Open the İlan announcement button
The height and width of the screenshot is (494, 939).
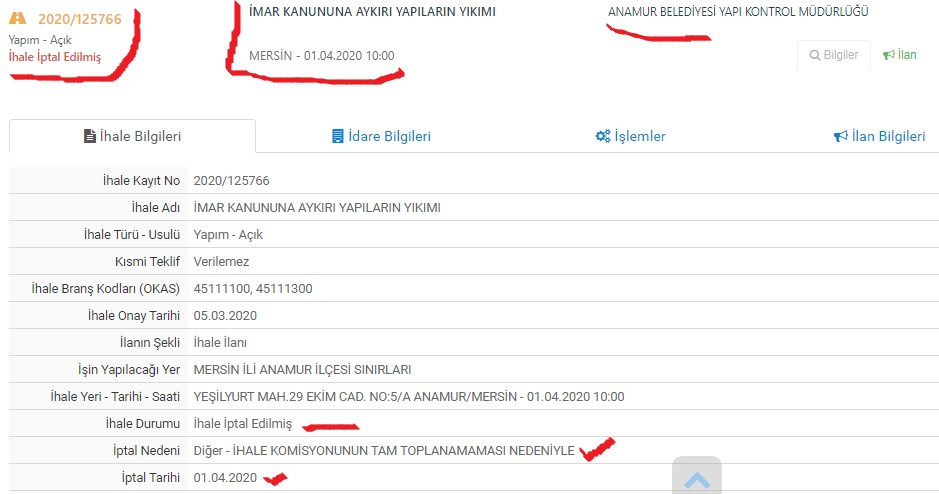pyautogui.click(x=899, y=55)
